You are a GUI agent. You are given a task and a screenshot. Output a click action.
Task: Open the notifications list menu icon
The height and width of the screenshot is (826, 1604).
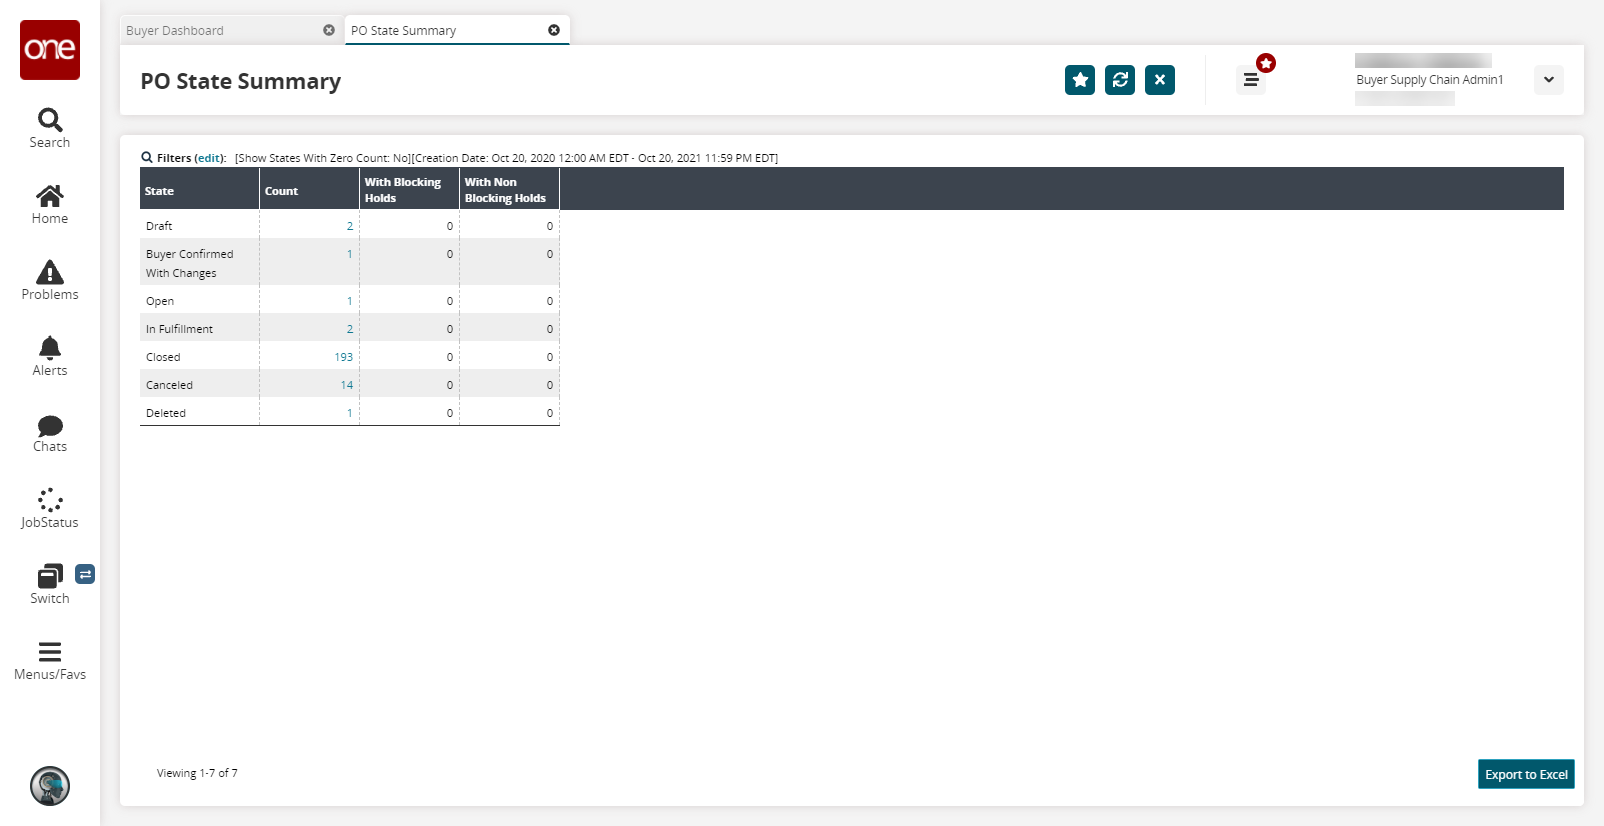click(x=1251, y=80)
